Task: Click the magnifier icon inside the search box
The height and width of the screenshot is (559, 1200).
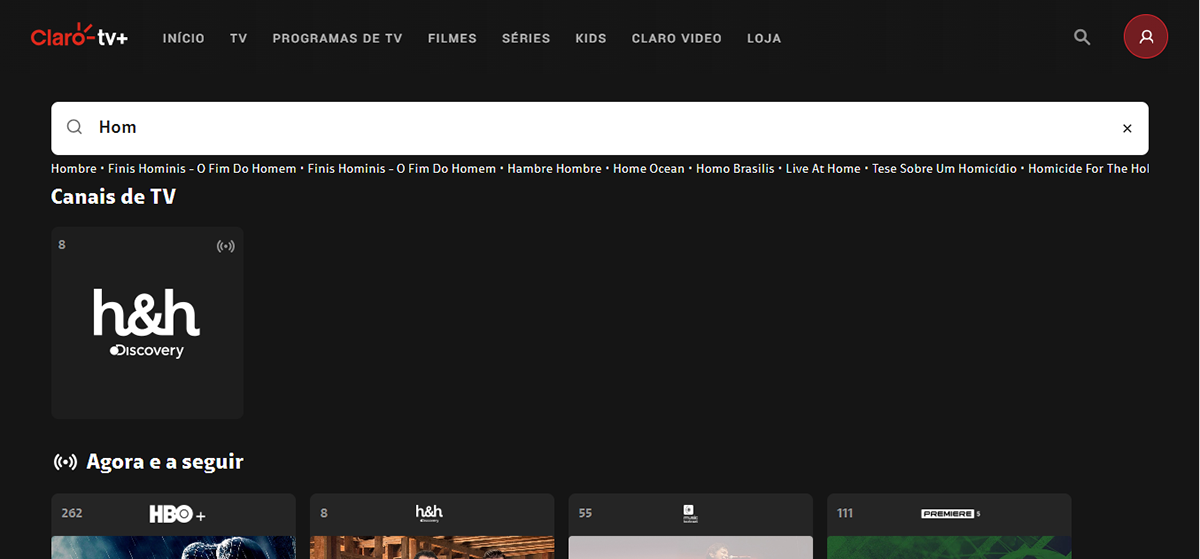Action: point(74,127)
